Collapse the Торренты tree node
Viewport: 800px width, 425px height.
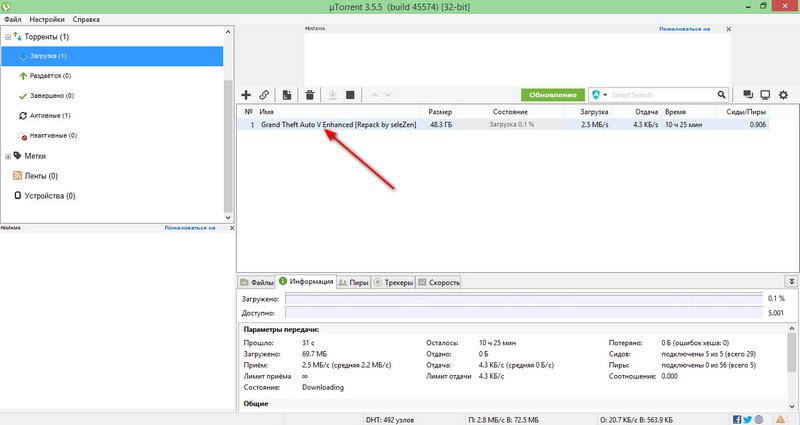point(8,37)
